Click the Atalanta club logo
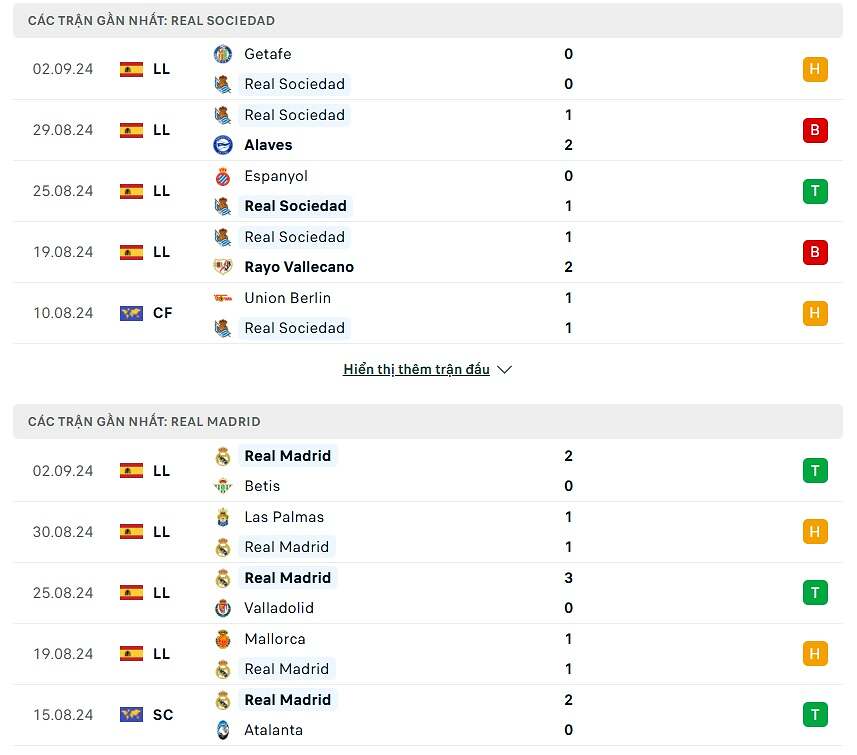The width and height of the screenshot is (857, 755). tap(223, 730)
